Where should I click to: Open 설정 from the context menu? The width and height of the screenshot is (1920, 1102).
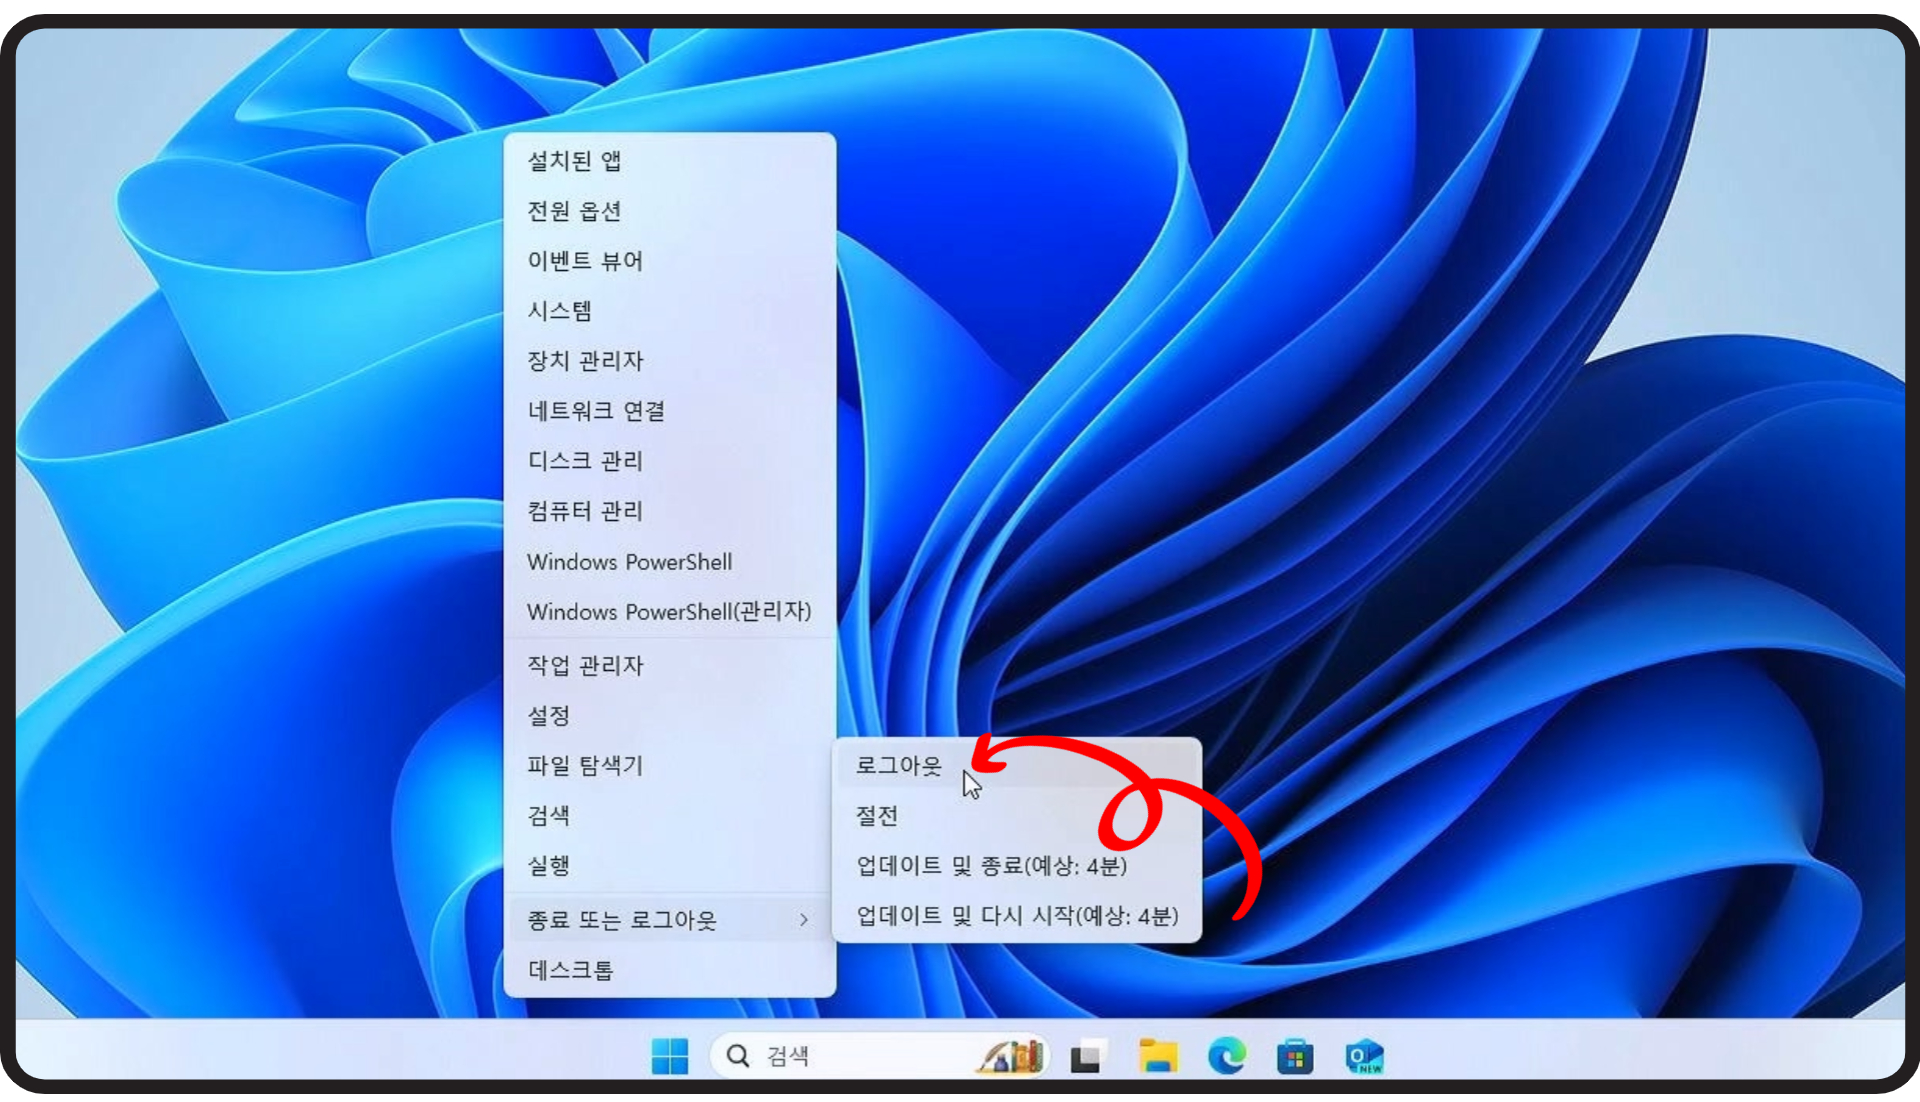click(x=549, y=716)
